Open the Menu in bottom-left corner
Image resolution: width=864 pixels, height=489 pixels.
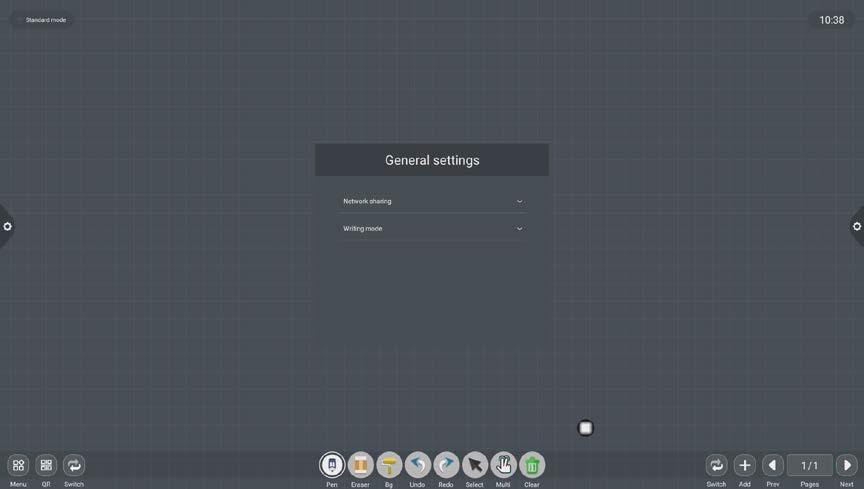[18, 465]
